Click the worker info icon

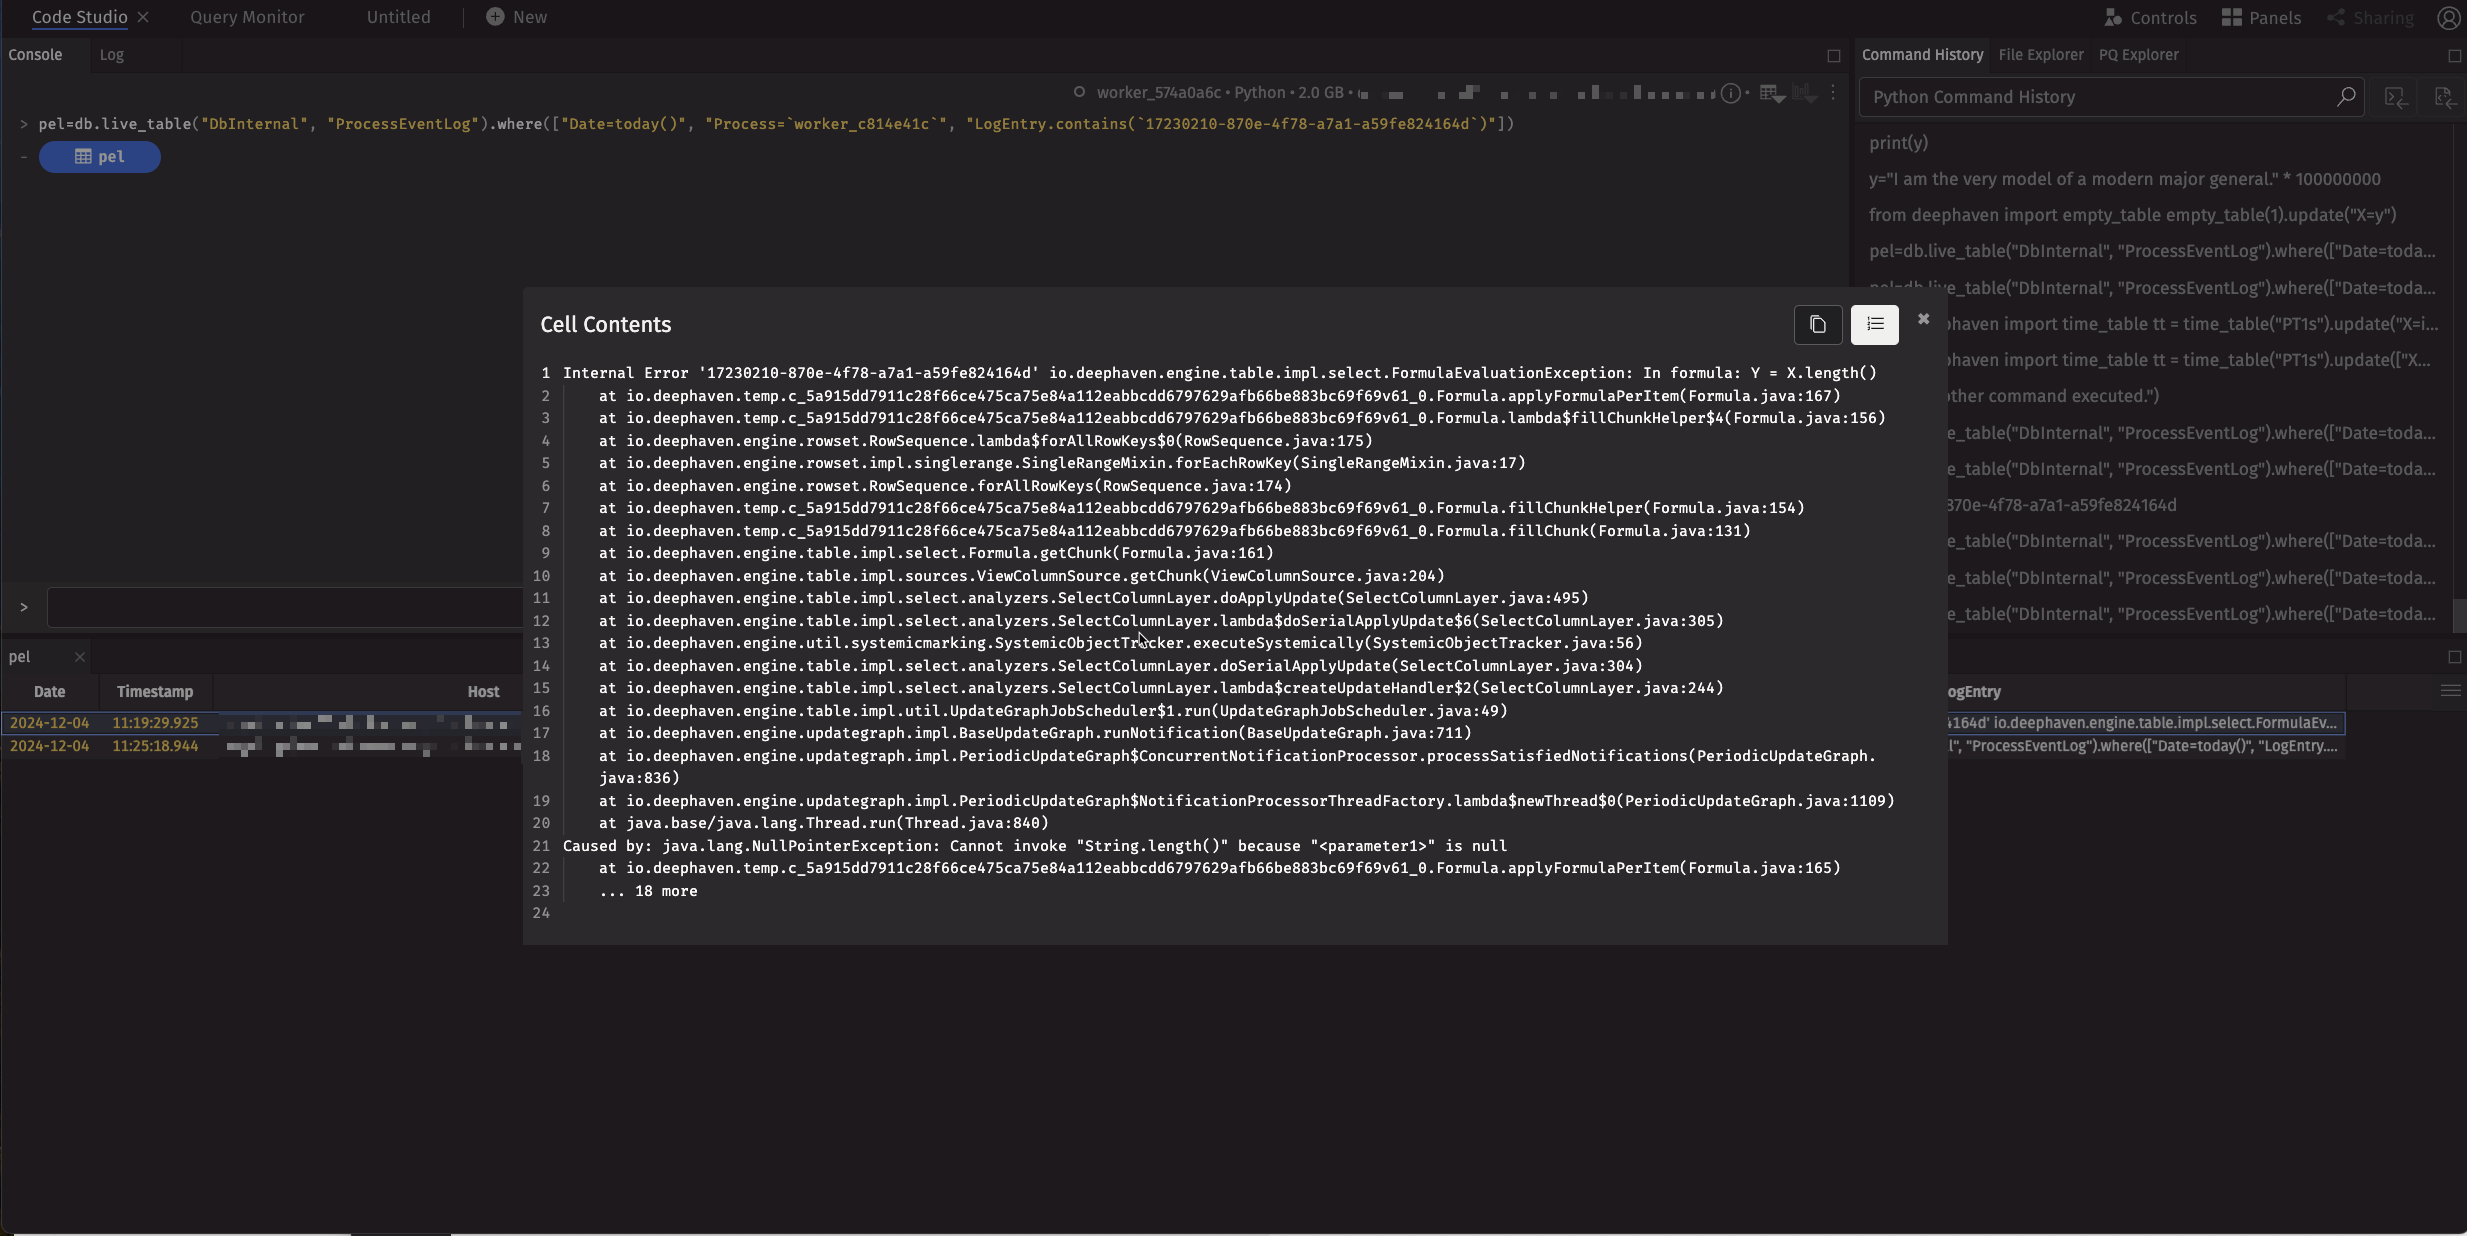[1730, 94]
